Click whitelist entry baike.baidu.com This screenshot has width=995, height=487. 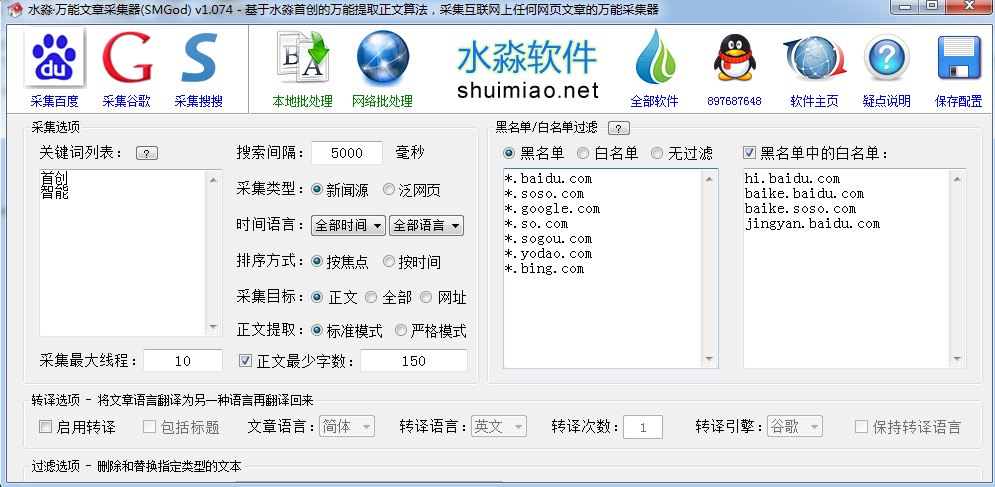pyautogui.click(x=804, y=194)
